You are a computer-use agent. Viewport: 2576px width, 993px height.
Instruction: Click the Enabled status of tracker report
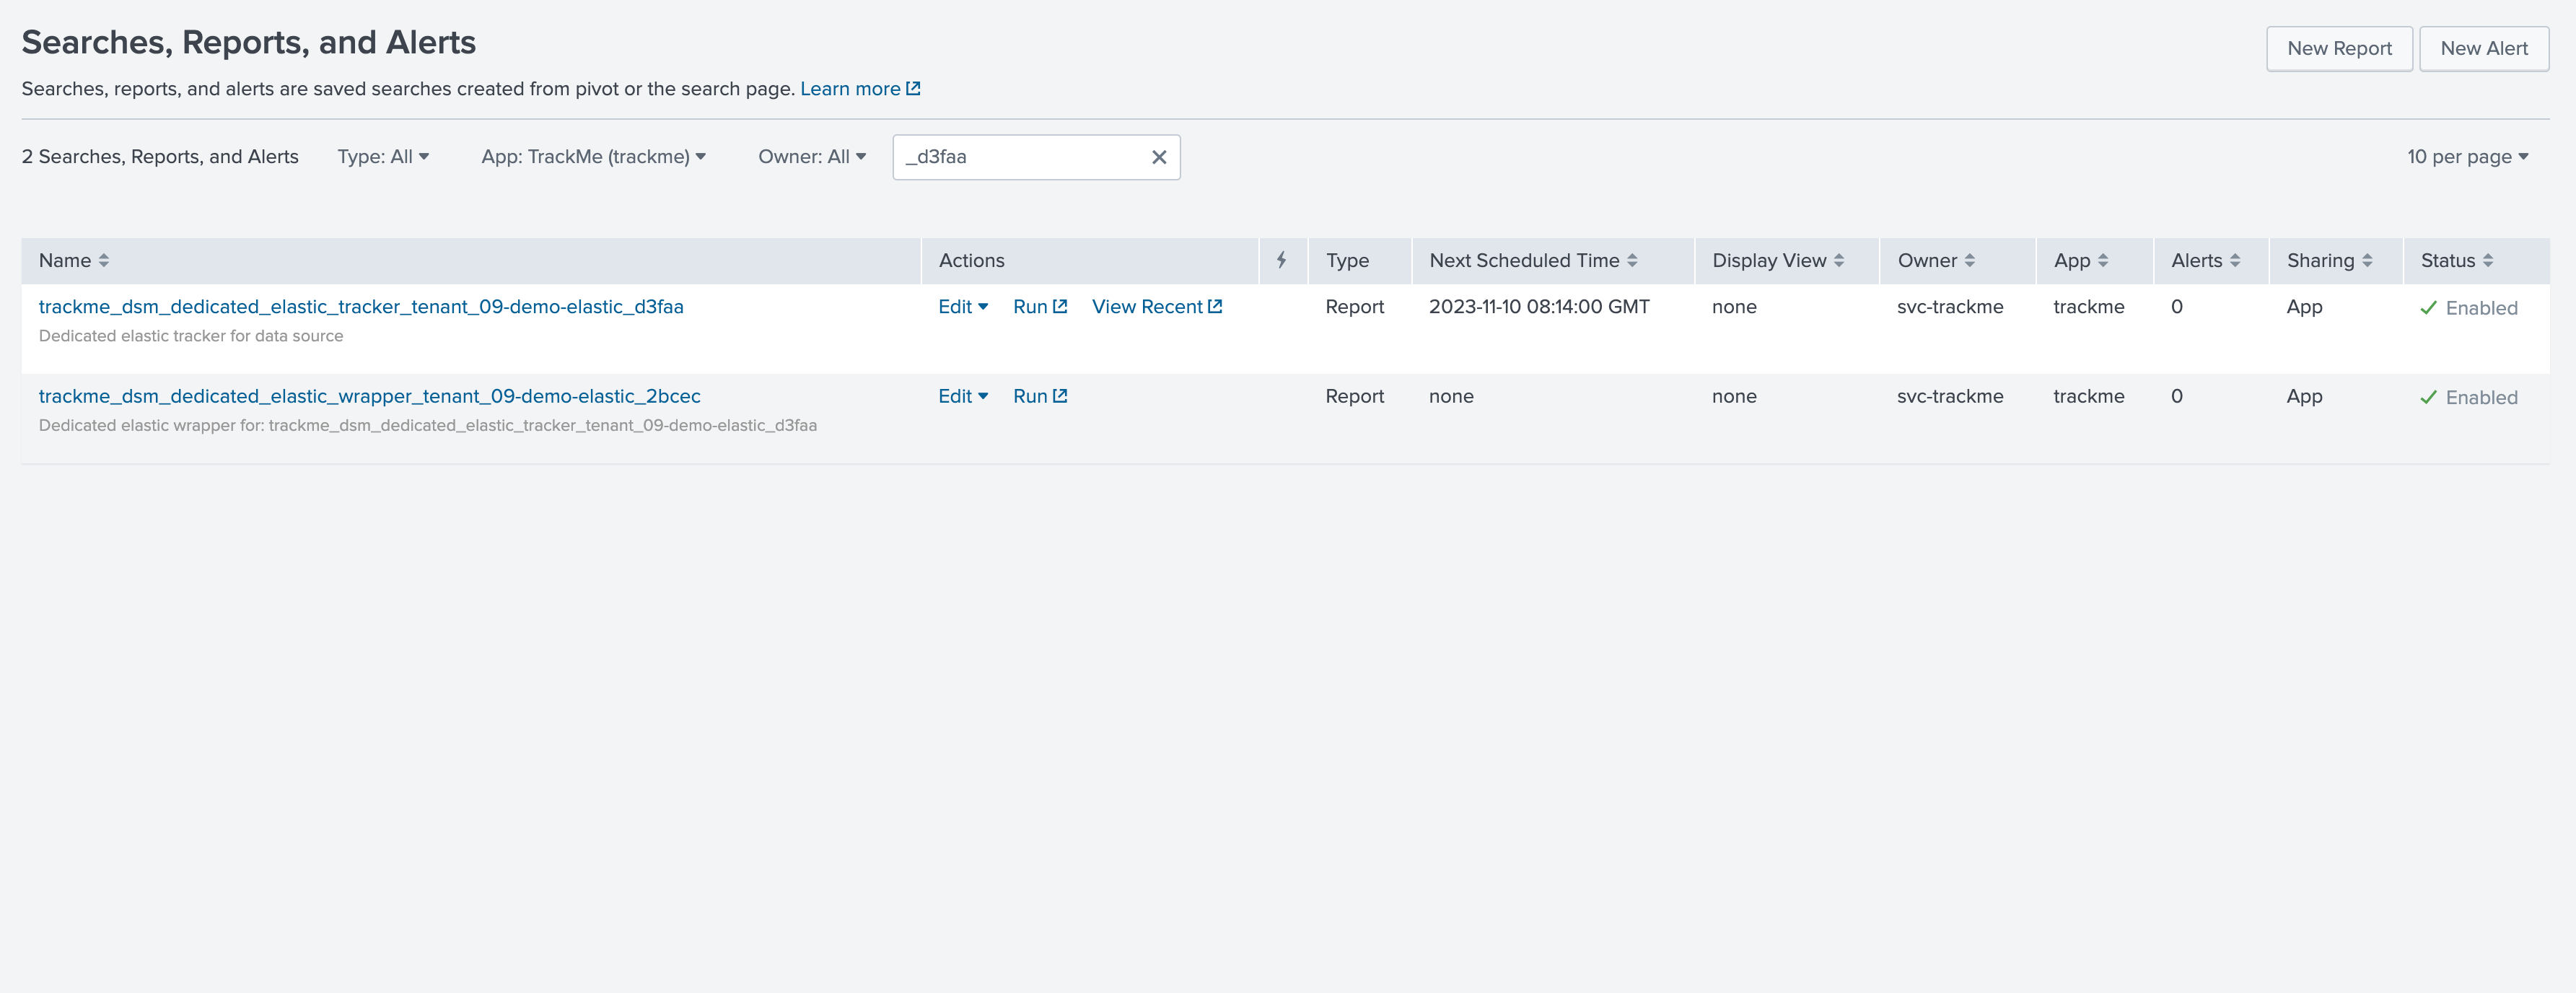coord(2468,308)
